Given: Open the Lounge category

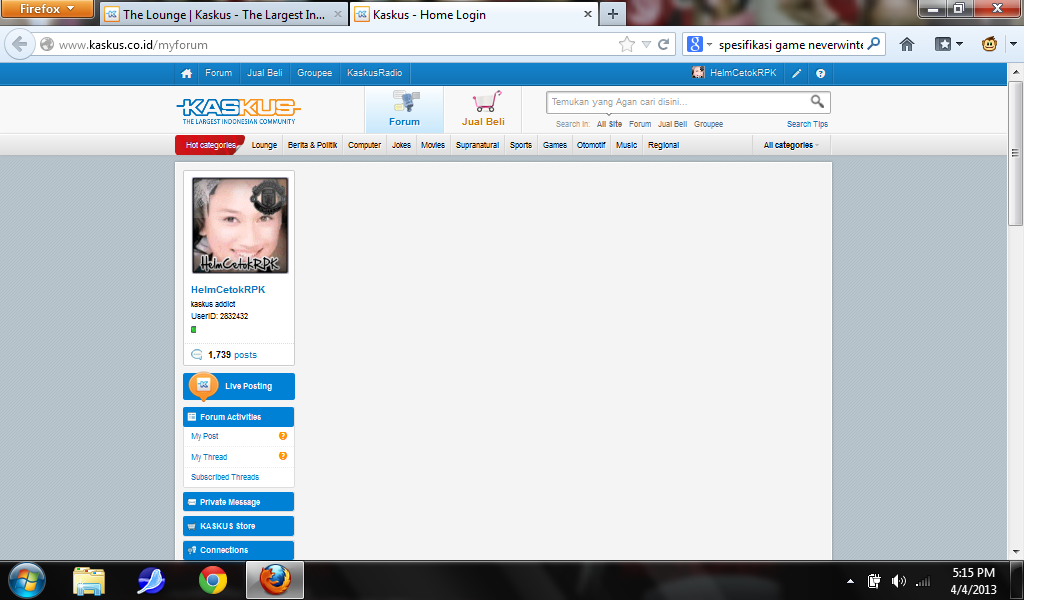Looking at the screenshot, I should [264, 145].
